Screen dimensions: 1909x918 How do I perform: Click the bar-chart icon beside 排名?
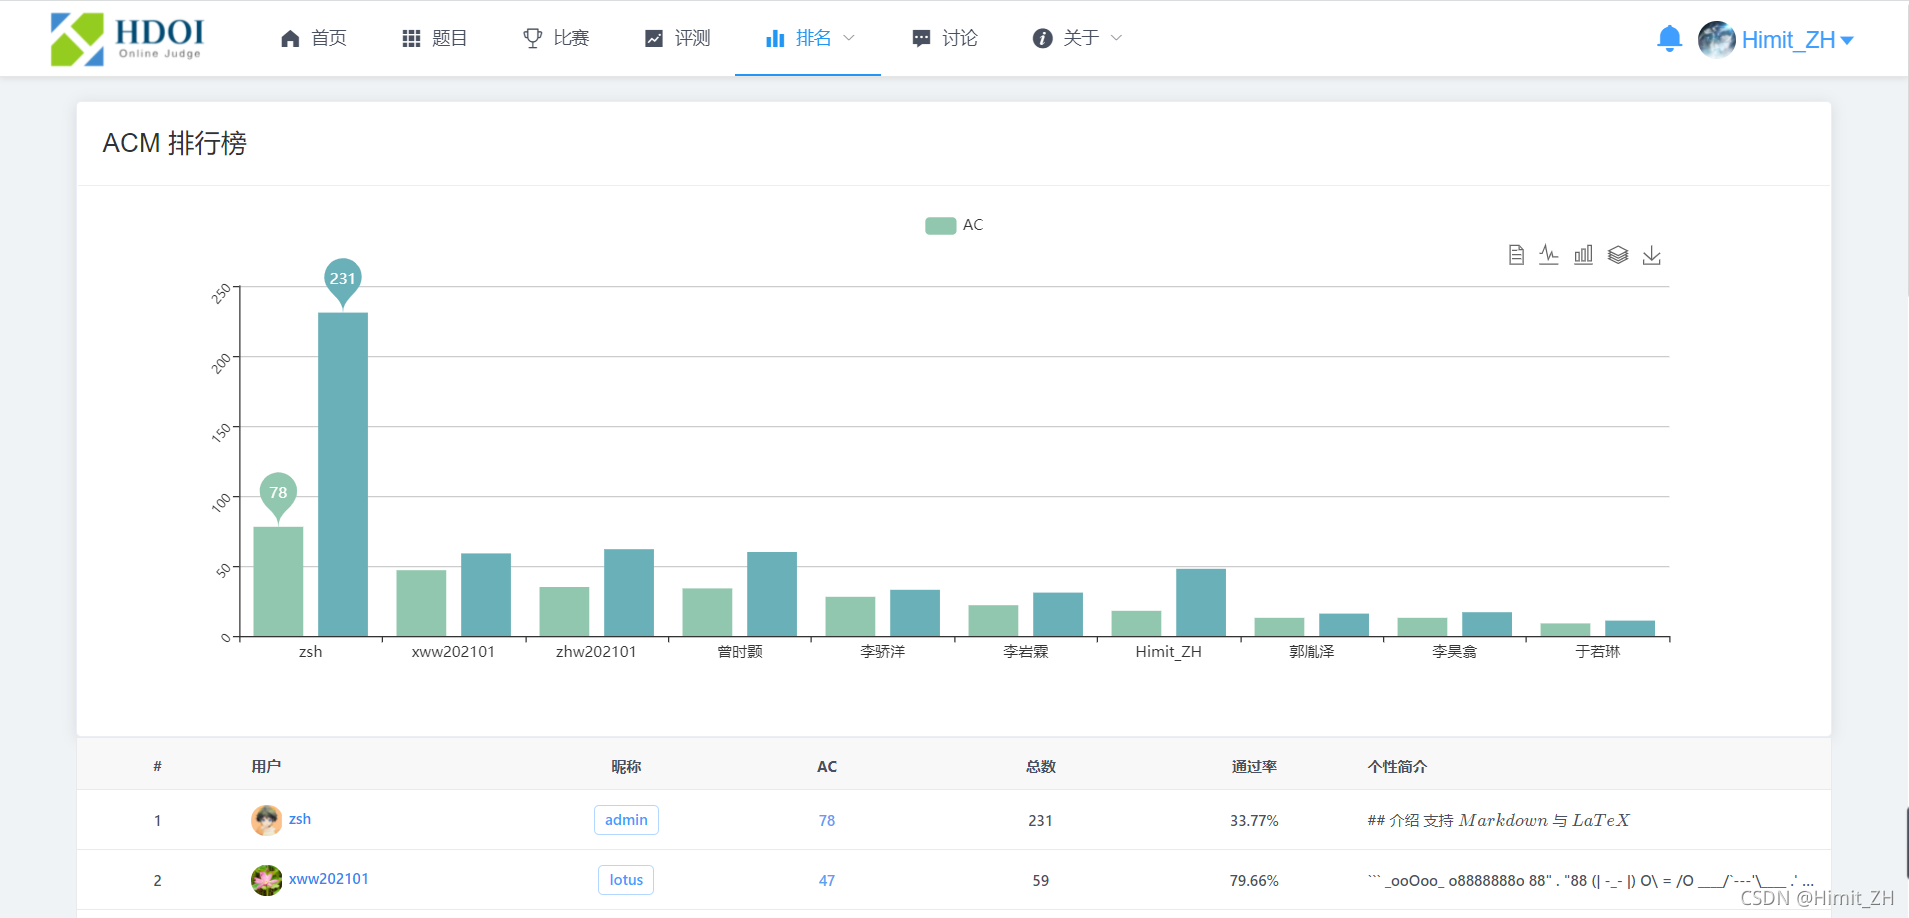tap(775, 38)
